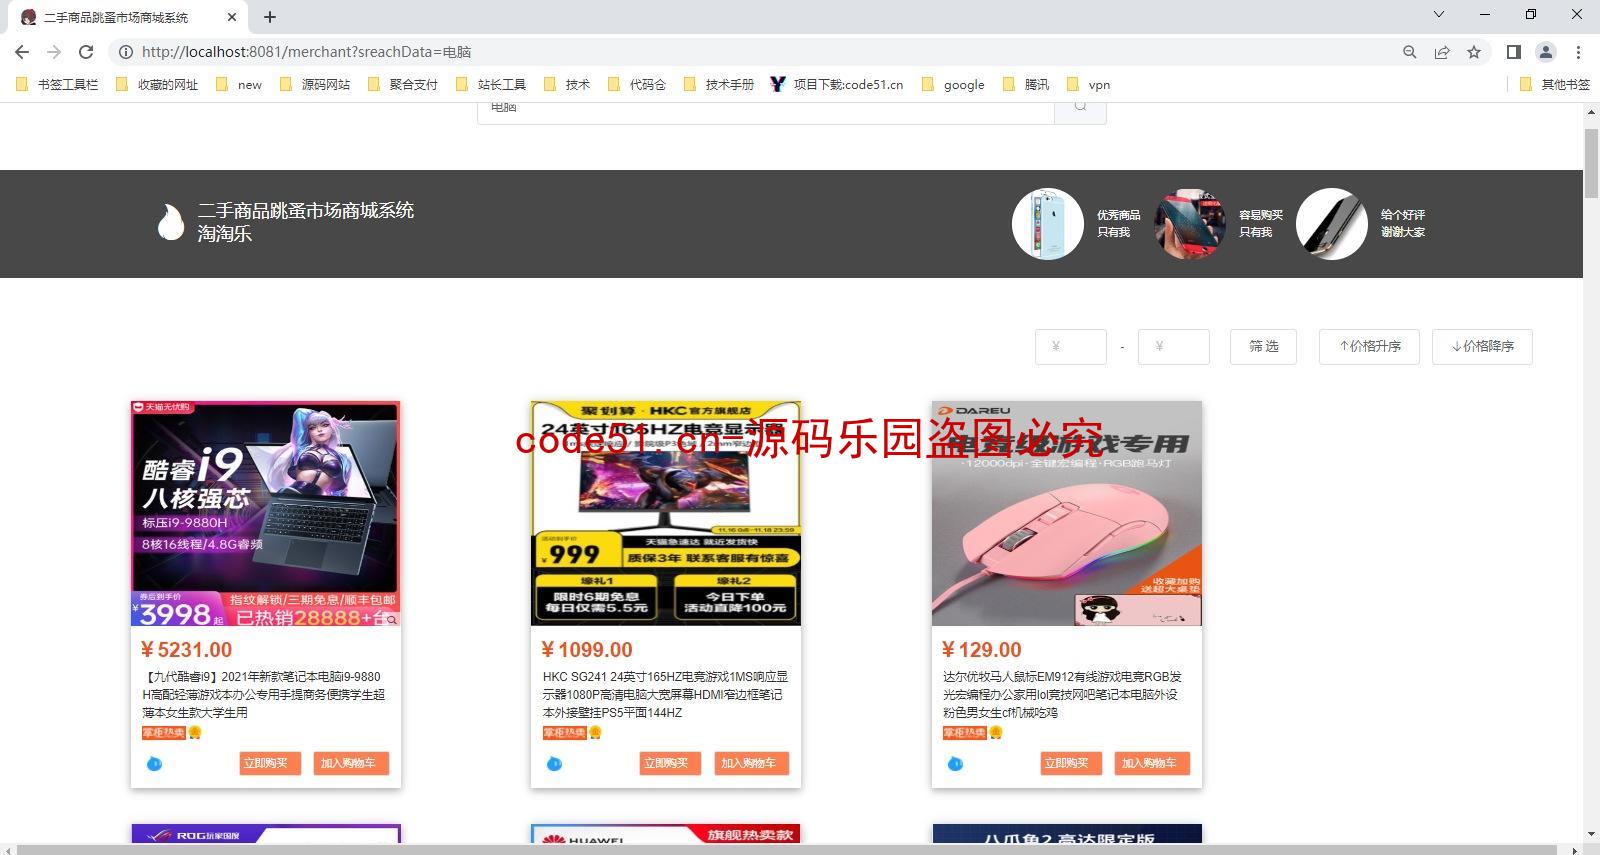Open the 其他书签 folder
The image size is (1600, 855).
click(1554, 85)
